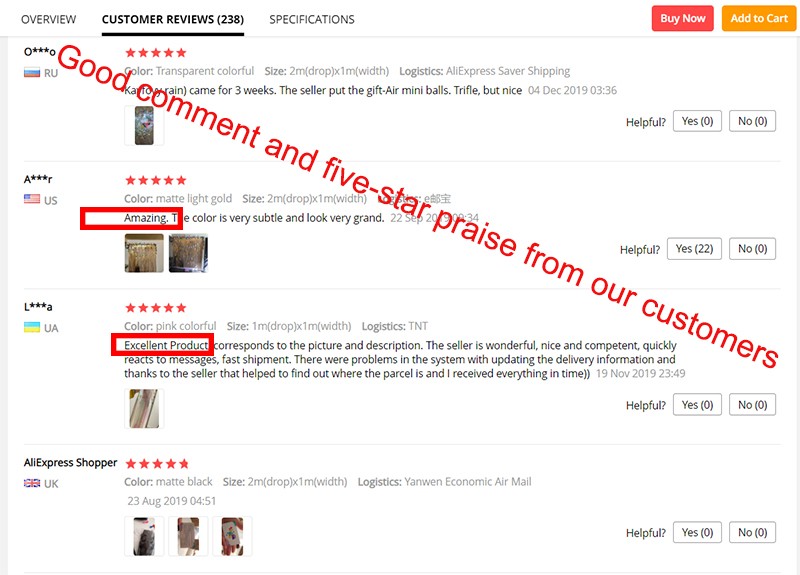The image size is (800, 575).
Task: Click No (0) on AliExpress Shopper's review
Action: 752,532
